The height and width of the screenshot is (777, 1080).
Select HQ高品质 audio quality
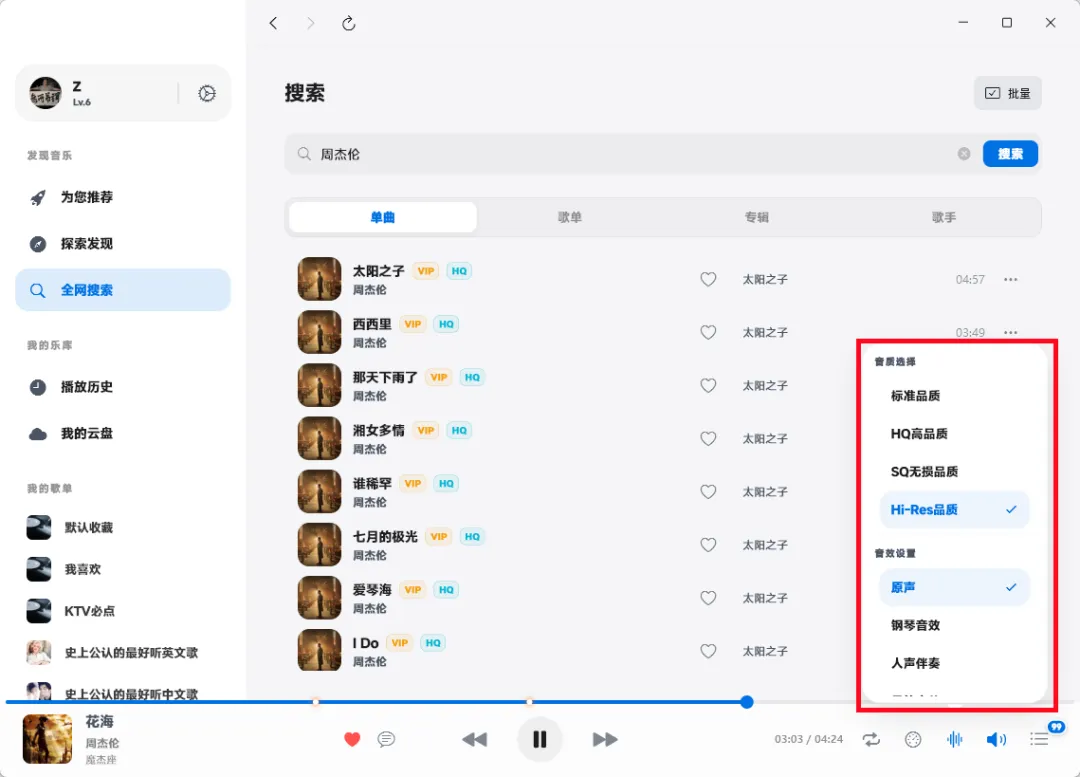954,434
